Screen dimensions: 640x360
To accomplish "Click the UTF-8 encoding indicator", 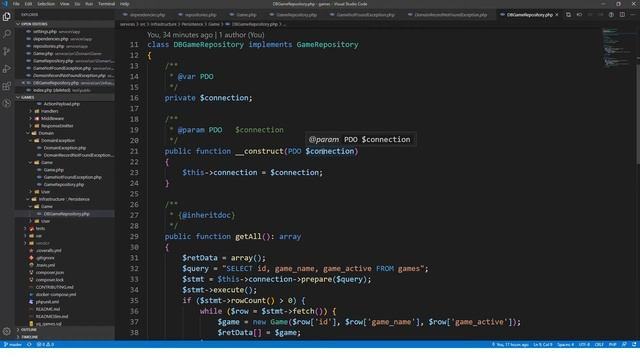I will click(x=584, y=344).
